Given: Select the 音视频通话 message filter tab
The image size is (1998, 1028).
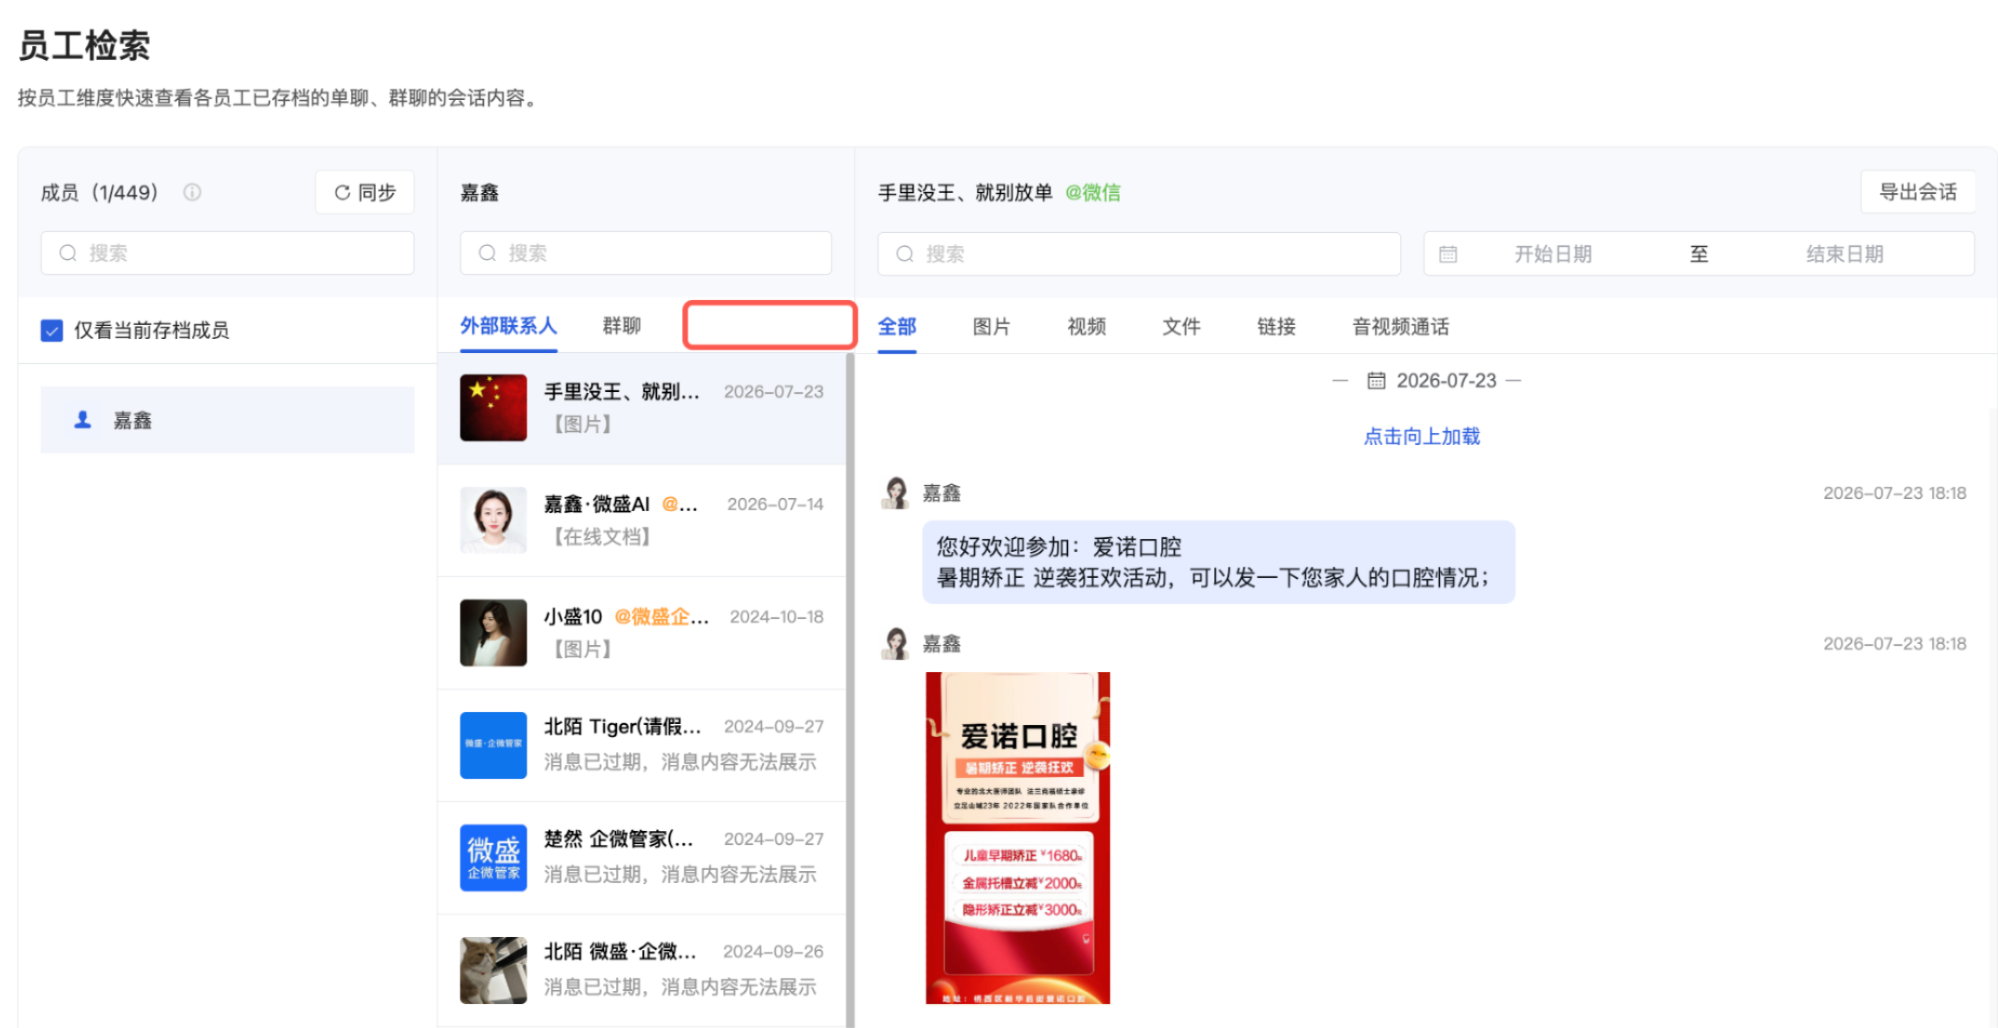Looking at the screenshot, I should (x=1400, y=327).
